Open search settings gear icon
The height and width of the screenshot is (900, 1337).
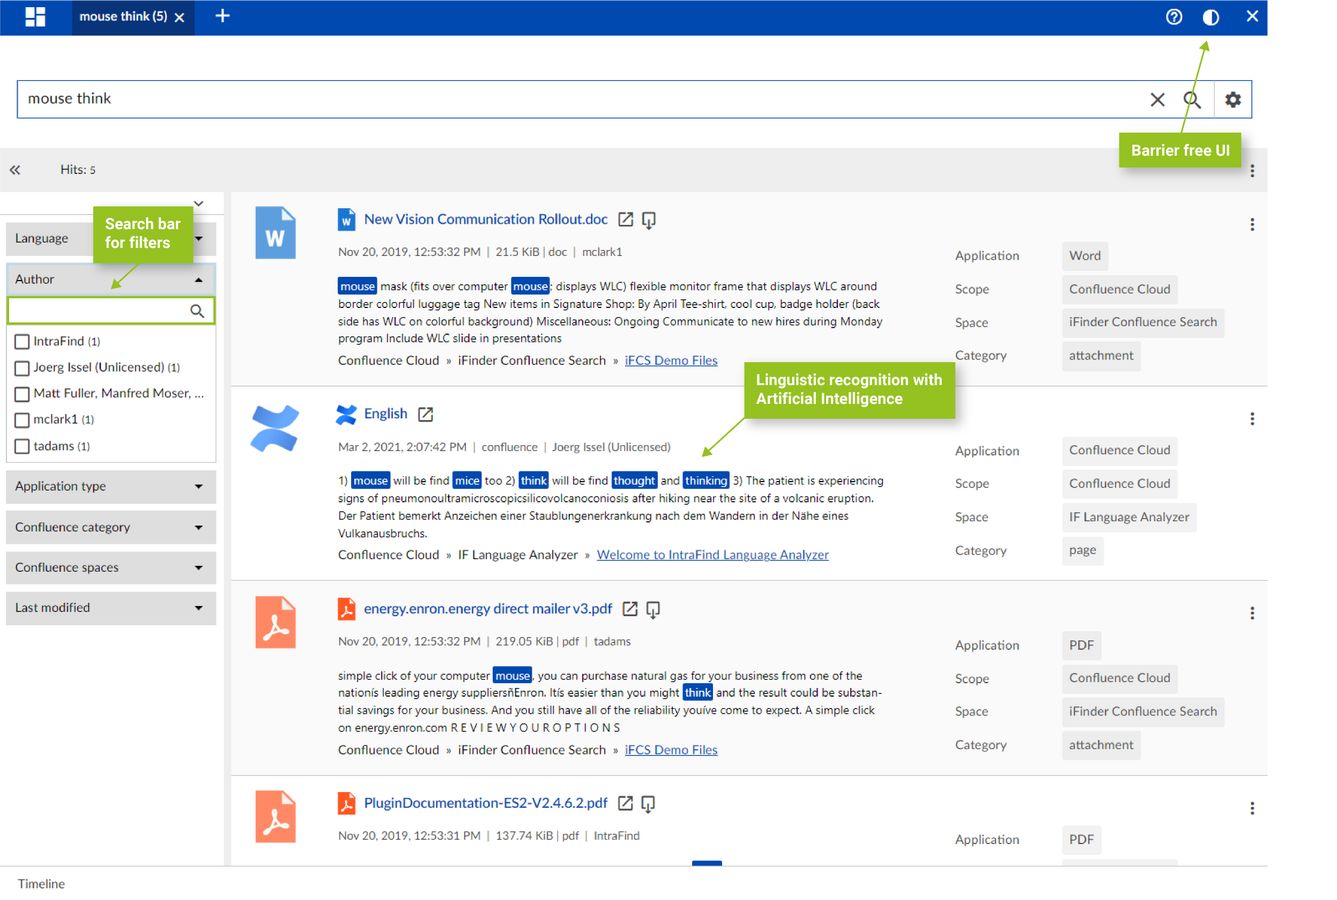(x=1233, y=99)
